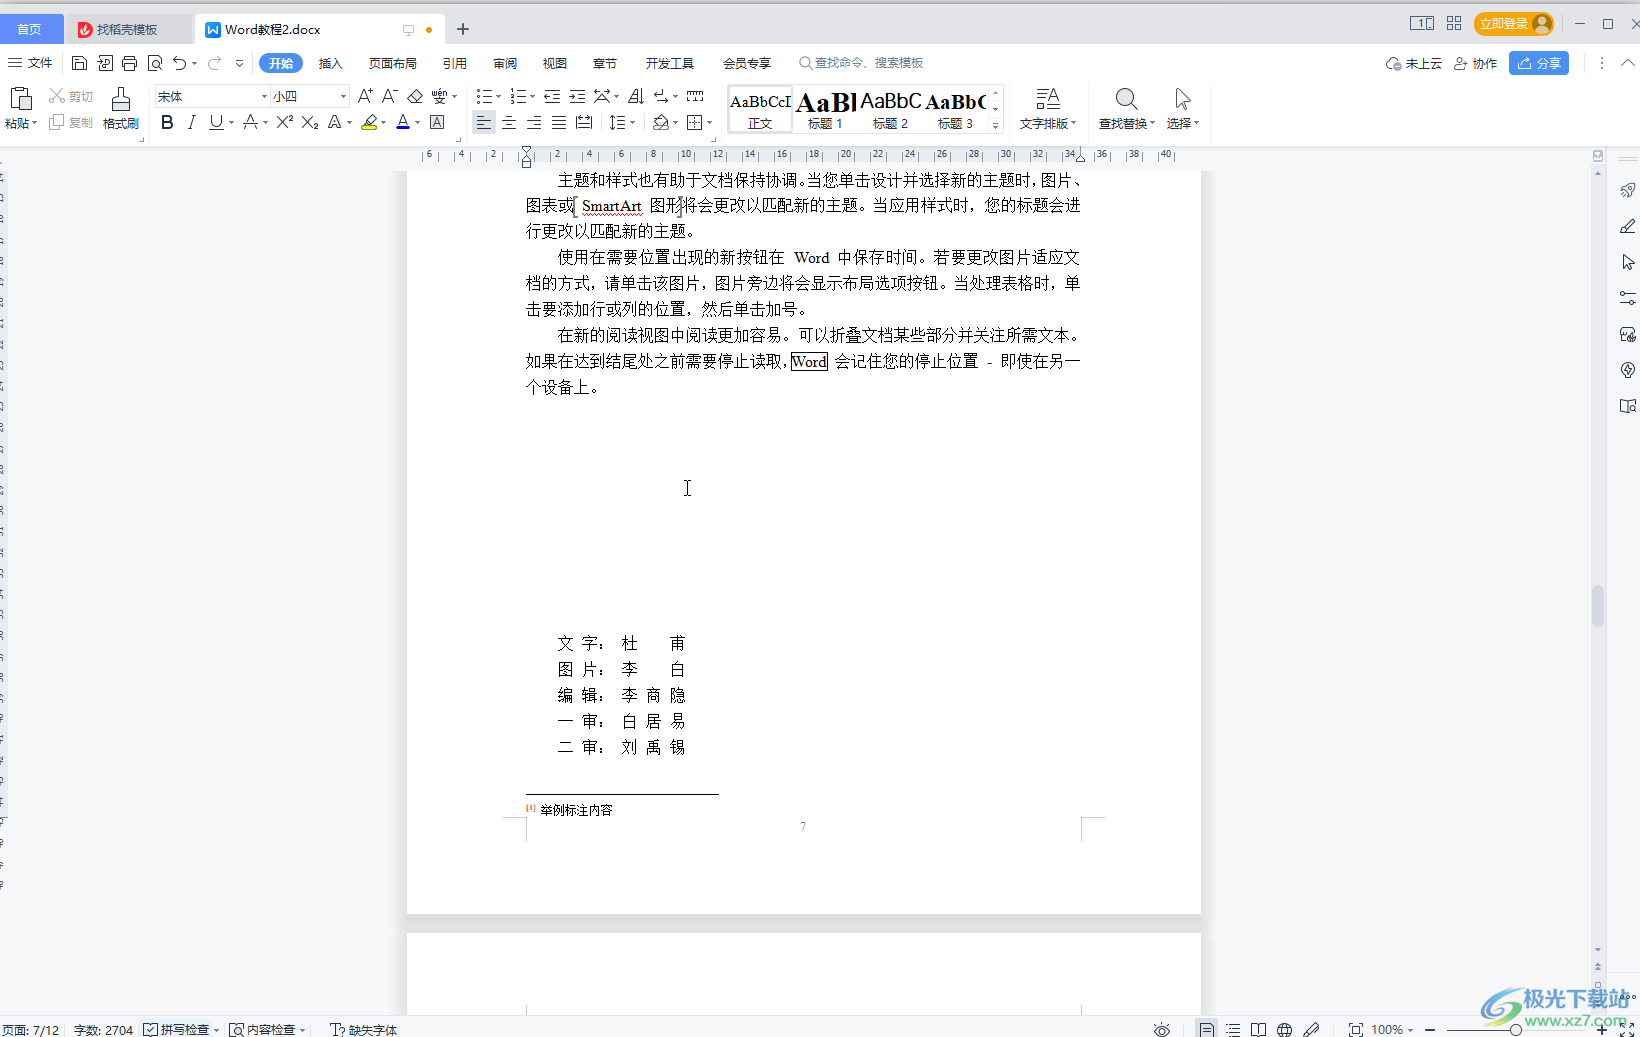Undo the last action
Image resolution: width=1640 pixels, height=1037 pixels.
pos(179,63)
